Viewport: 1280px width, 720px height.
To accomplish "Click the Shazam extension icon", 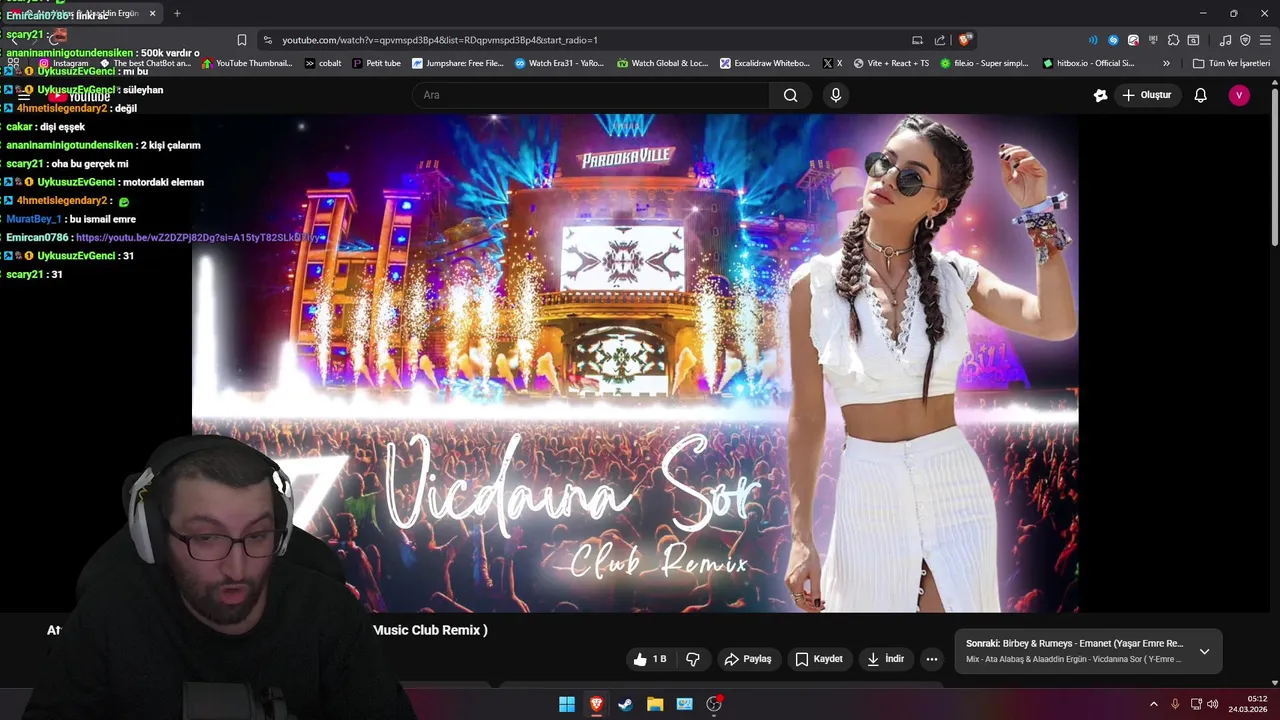I will 1113,40.
